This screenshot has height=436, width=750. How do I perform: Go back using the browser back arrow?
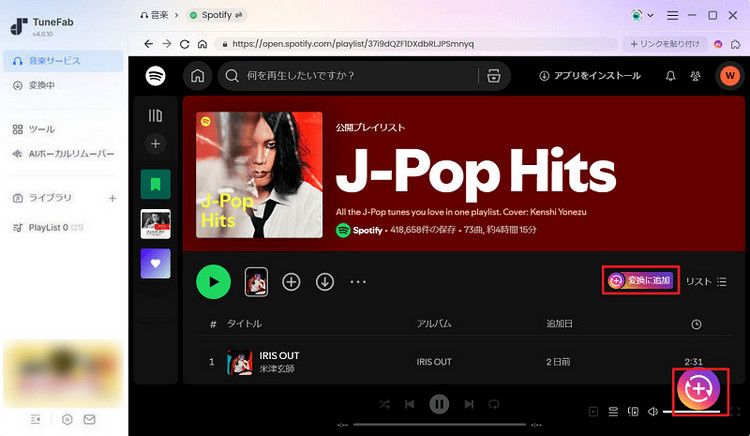pos(149,44)
